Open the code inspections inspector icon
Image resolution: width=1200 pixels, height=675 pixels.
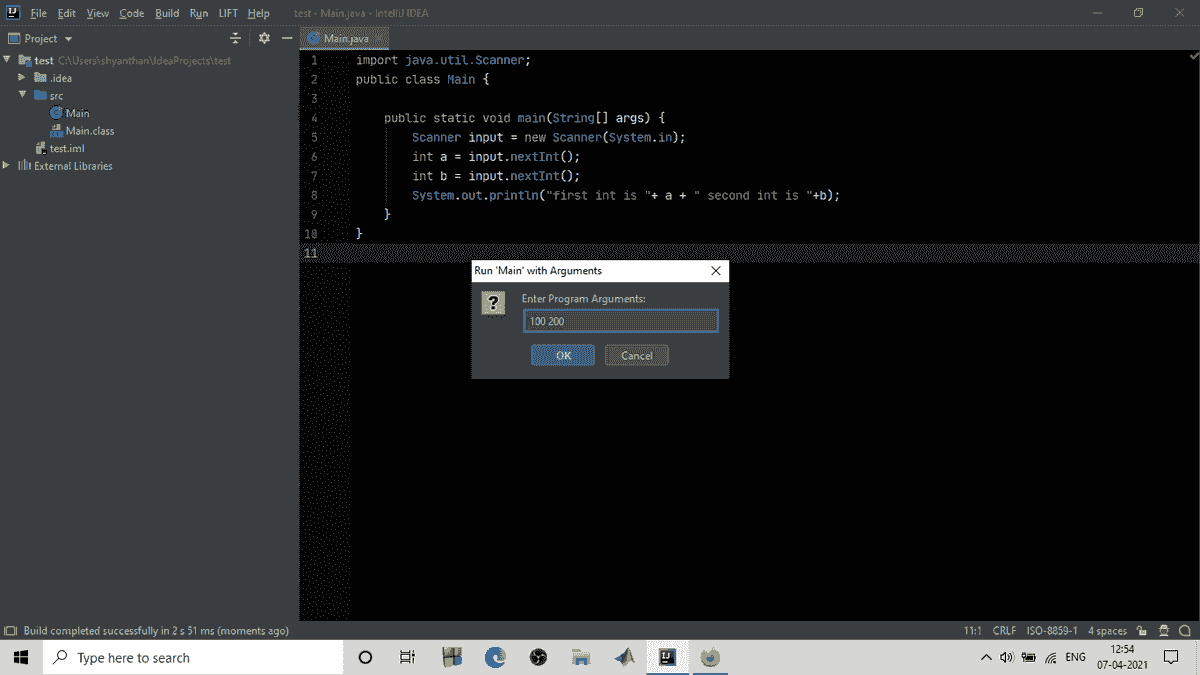coord(1164,631)
